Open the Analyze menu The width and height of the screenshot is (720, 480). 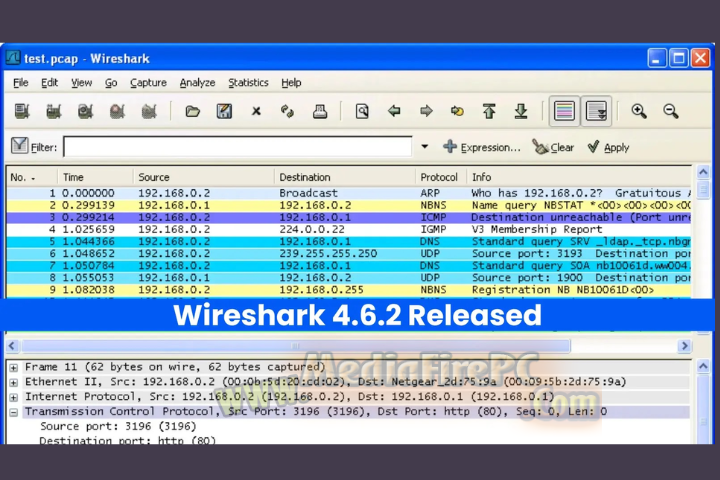pos(197,83)
